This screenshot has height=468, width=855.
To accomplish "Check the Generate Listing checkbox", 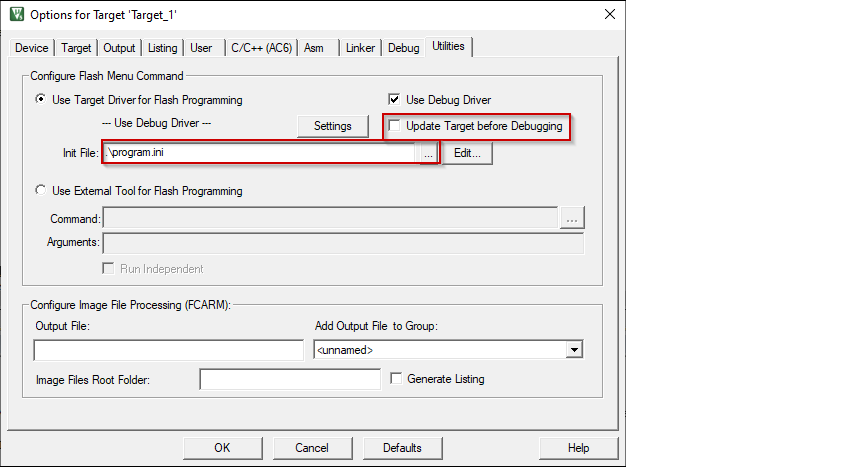I will point(396,379).
